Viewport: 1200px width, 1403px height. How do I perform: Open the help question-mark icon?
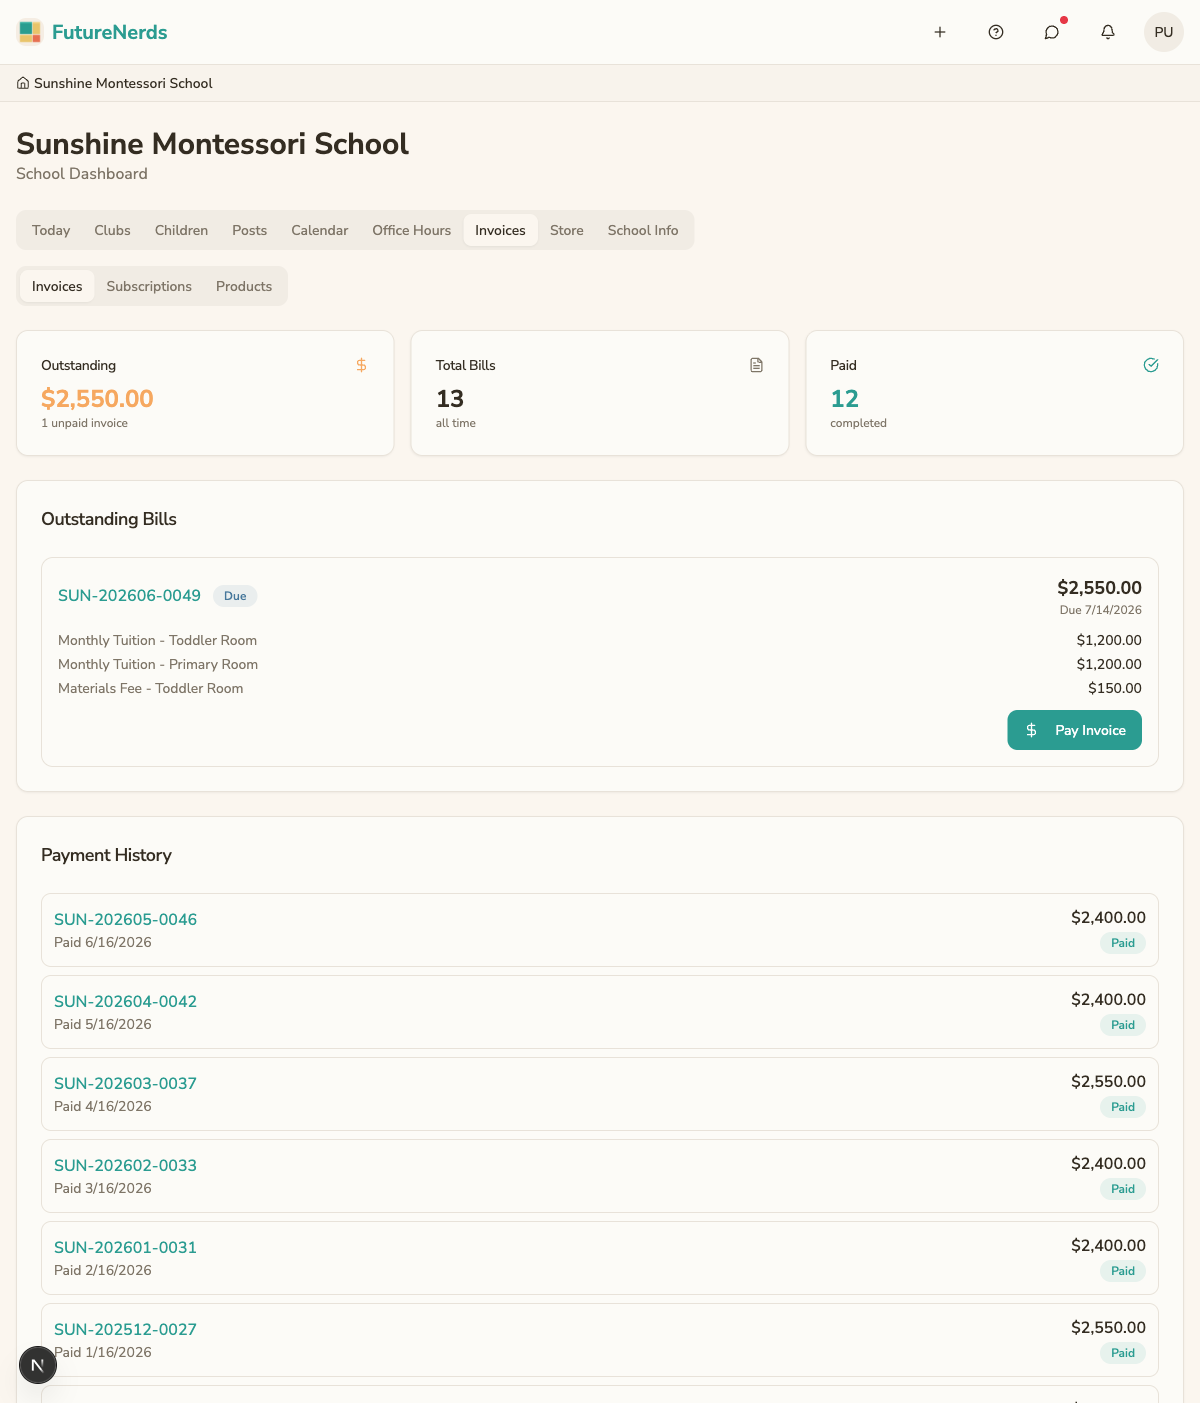tap(996, 32)
